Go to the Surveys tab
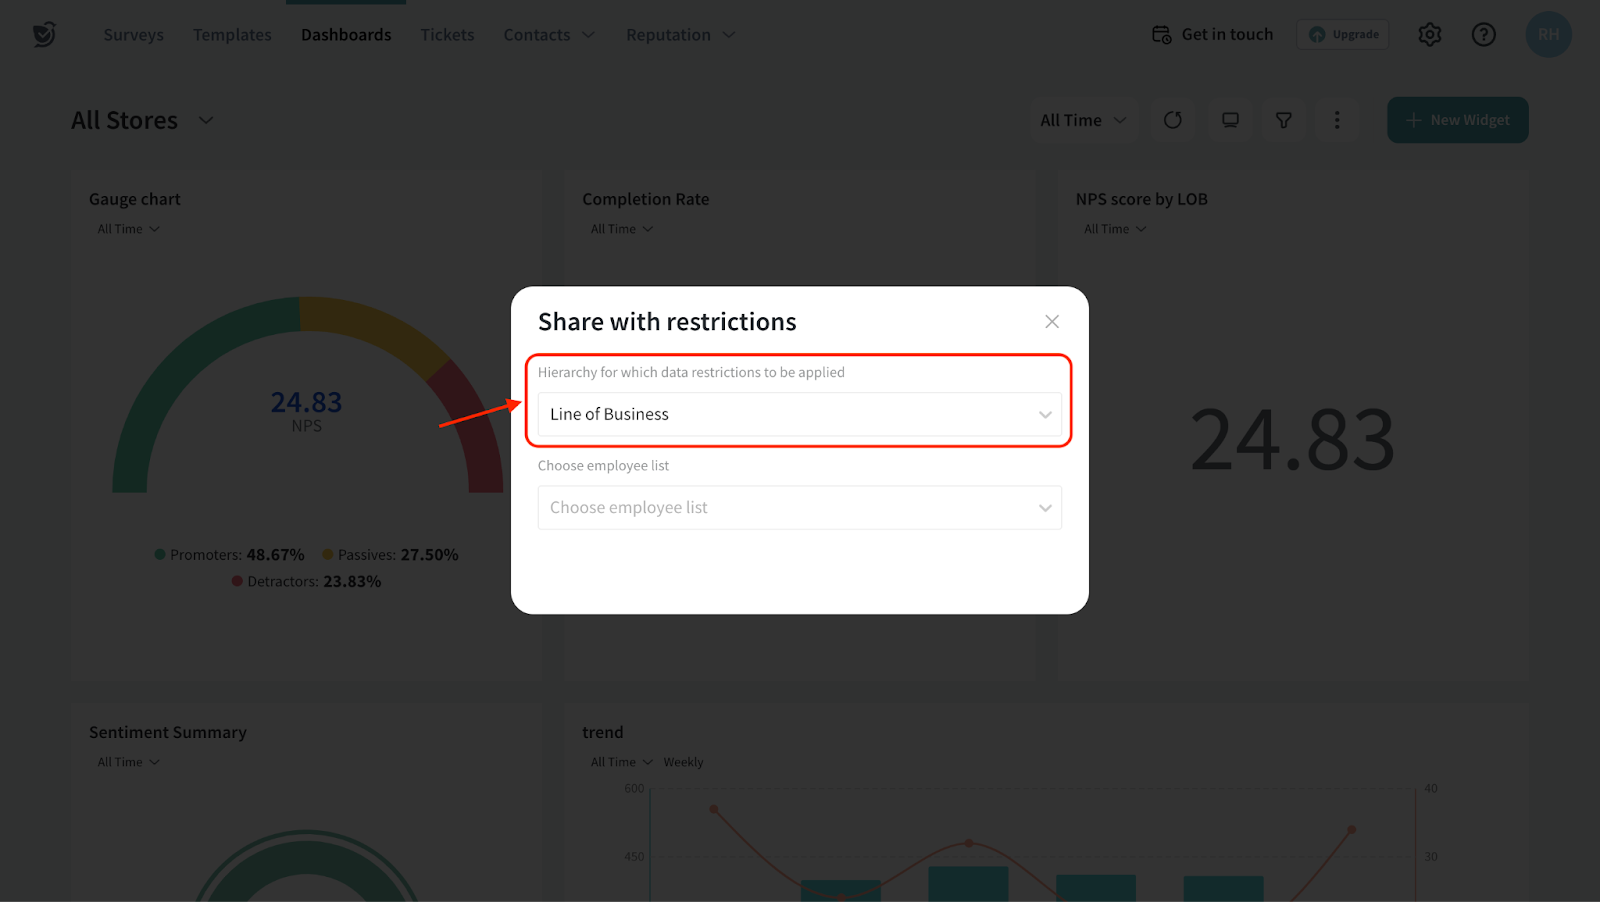The image size is (1600, 902). click(x=133, y=35)
